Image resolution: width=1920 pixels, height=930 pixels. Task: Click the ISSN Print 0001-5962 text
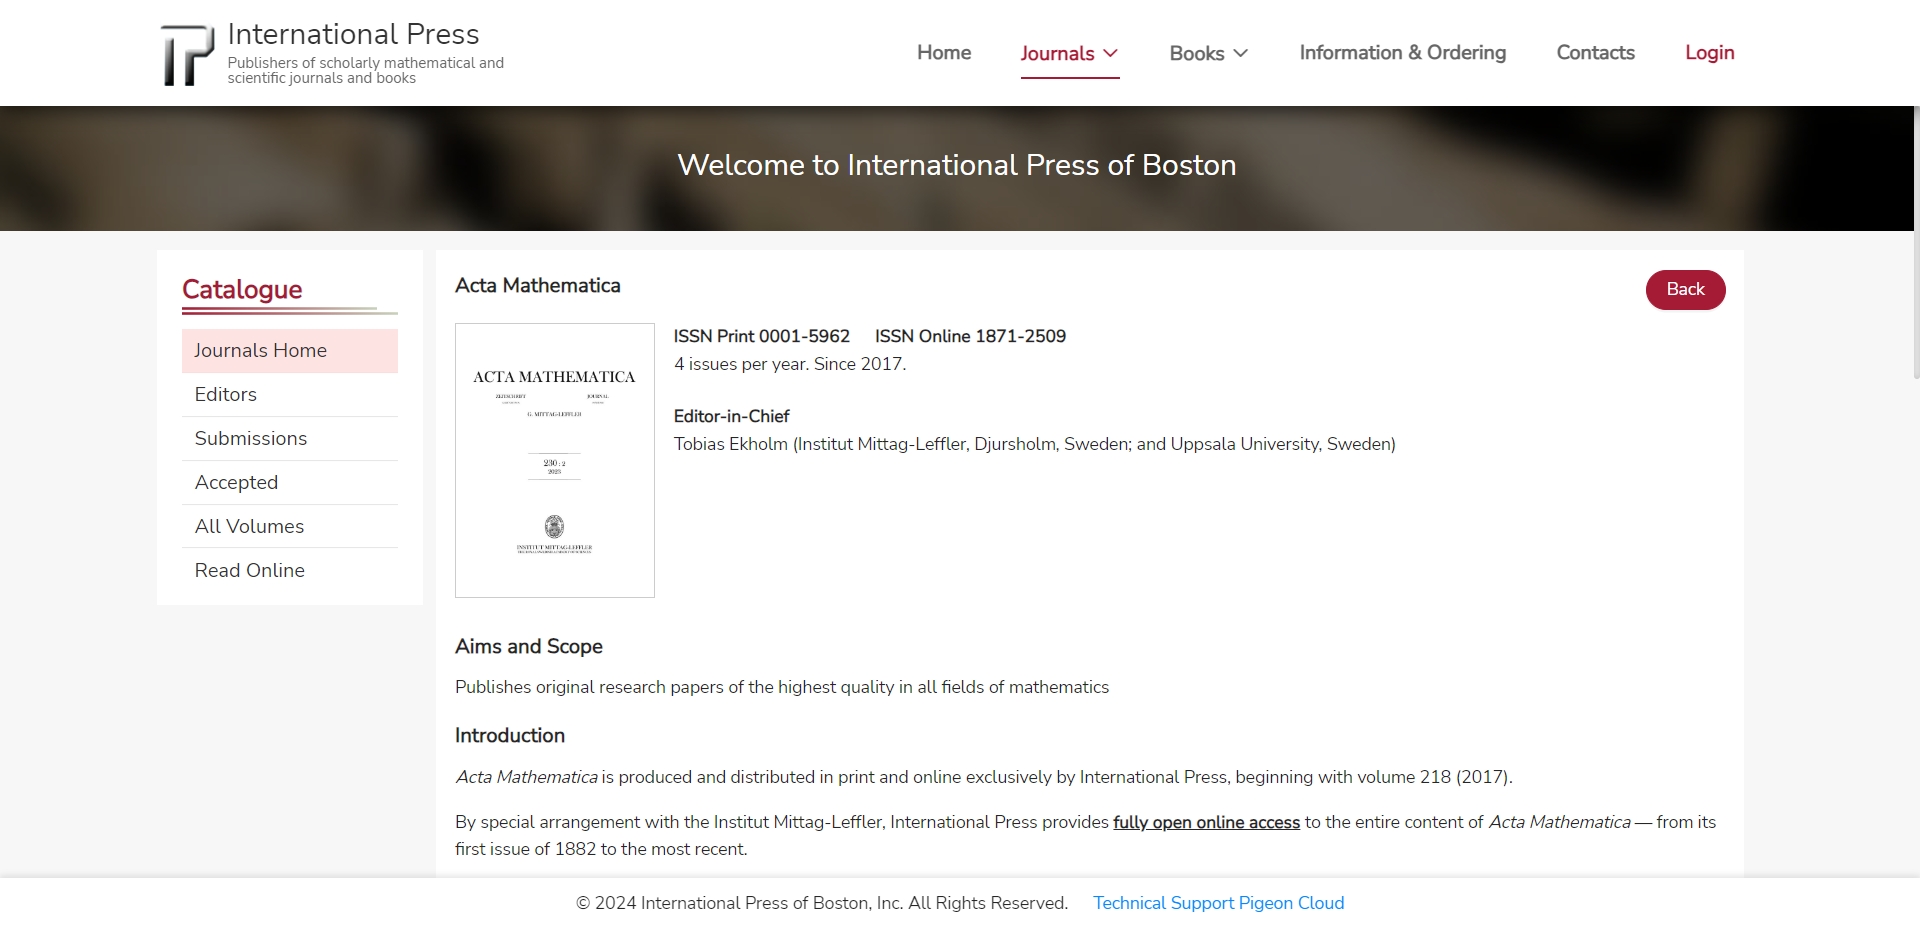coord(762,337)
